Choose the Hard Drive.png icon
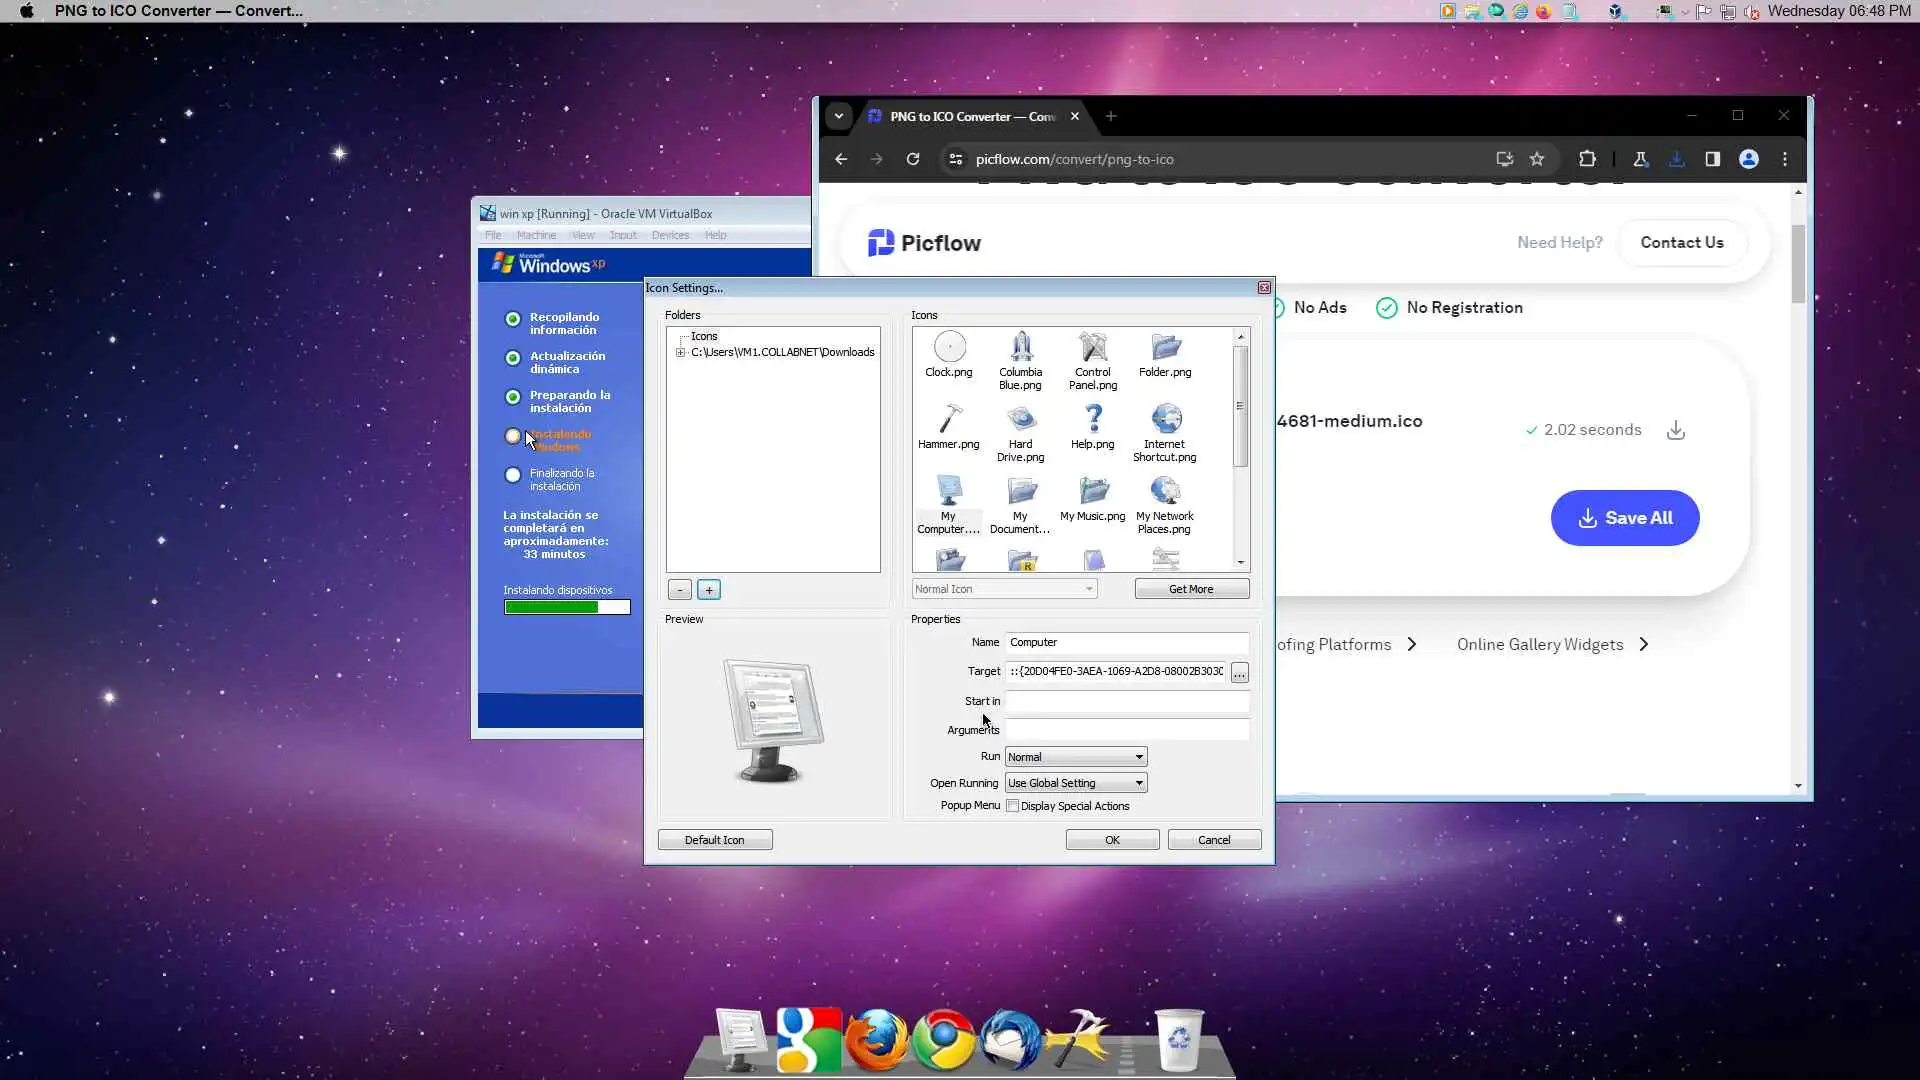This screenshot has height=1080, width=1920. [1020, 432]
